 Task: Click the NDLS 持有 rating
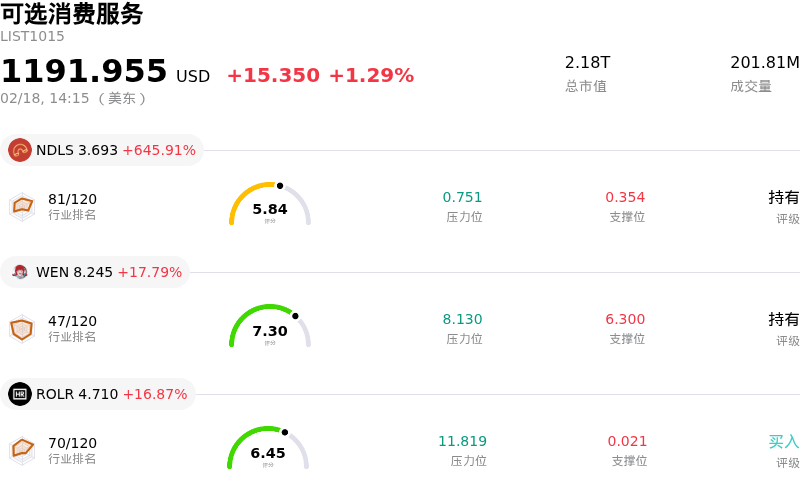783,197
